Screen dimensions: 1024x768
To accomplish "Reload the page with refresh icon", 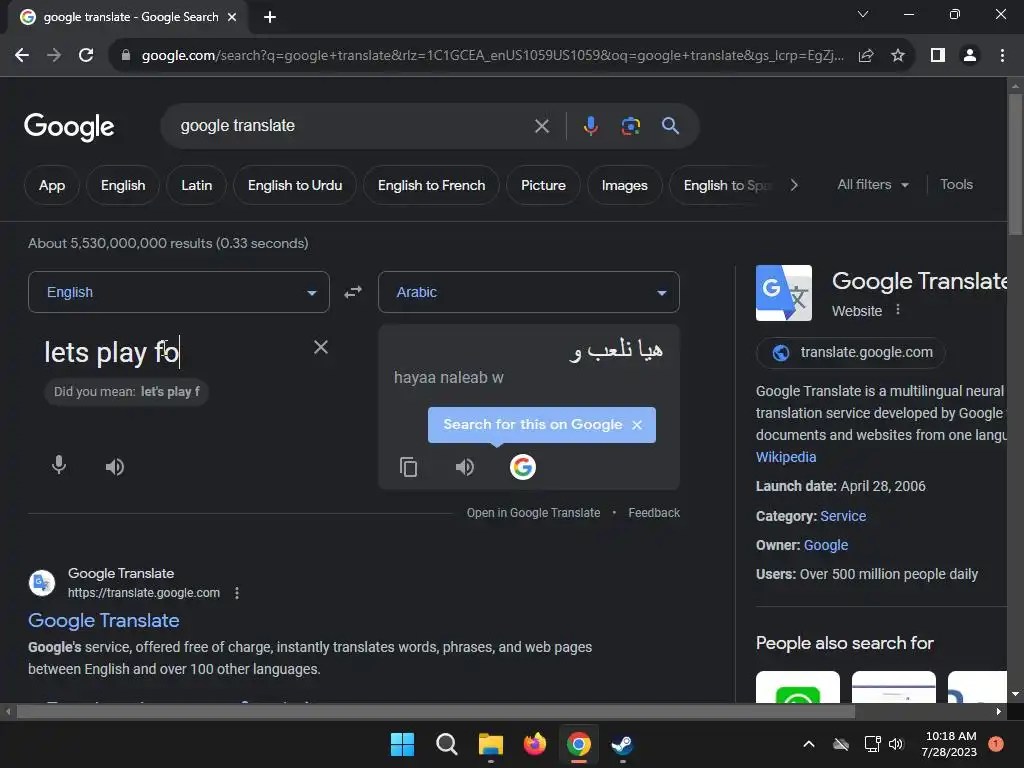I will (x=86, y=56).
